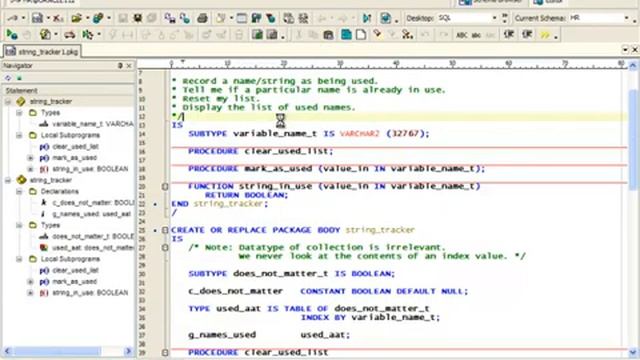The image size is (640, 360).
Task: Click the second indent block icon
Action: (x=527, y=35)
